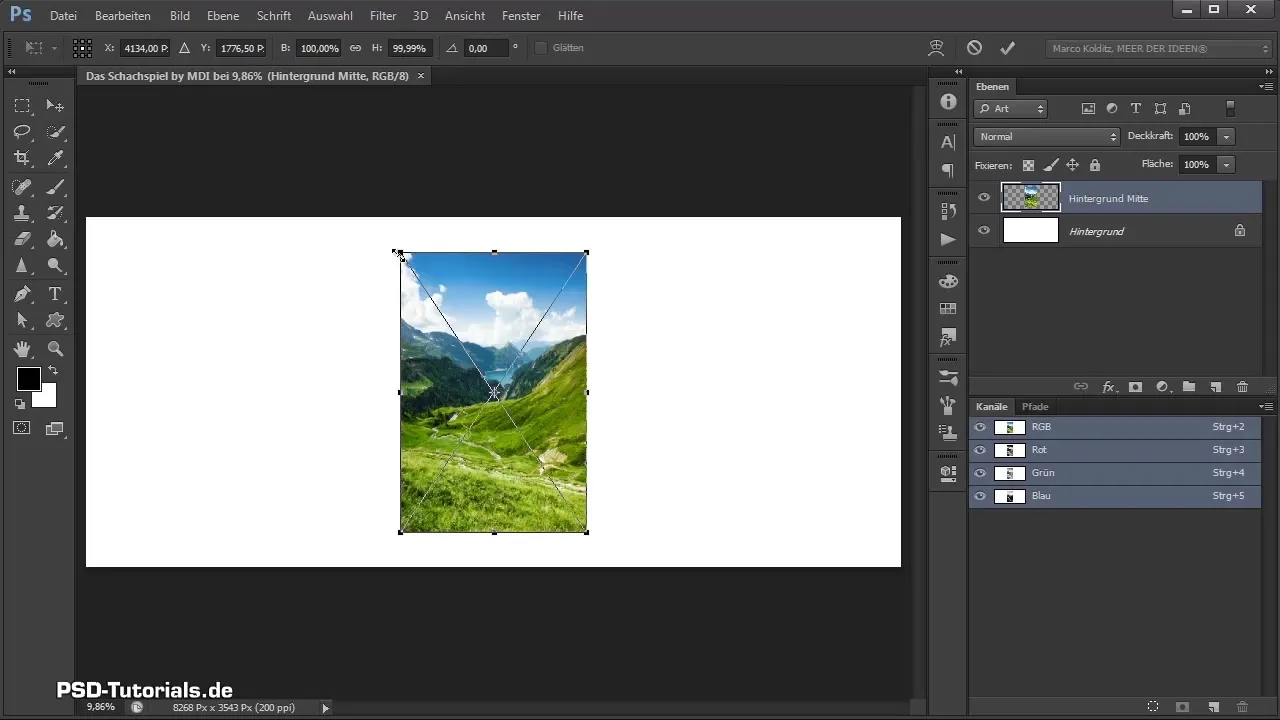Open the status bar info arrow

point(325,707)
